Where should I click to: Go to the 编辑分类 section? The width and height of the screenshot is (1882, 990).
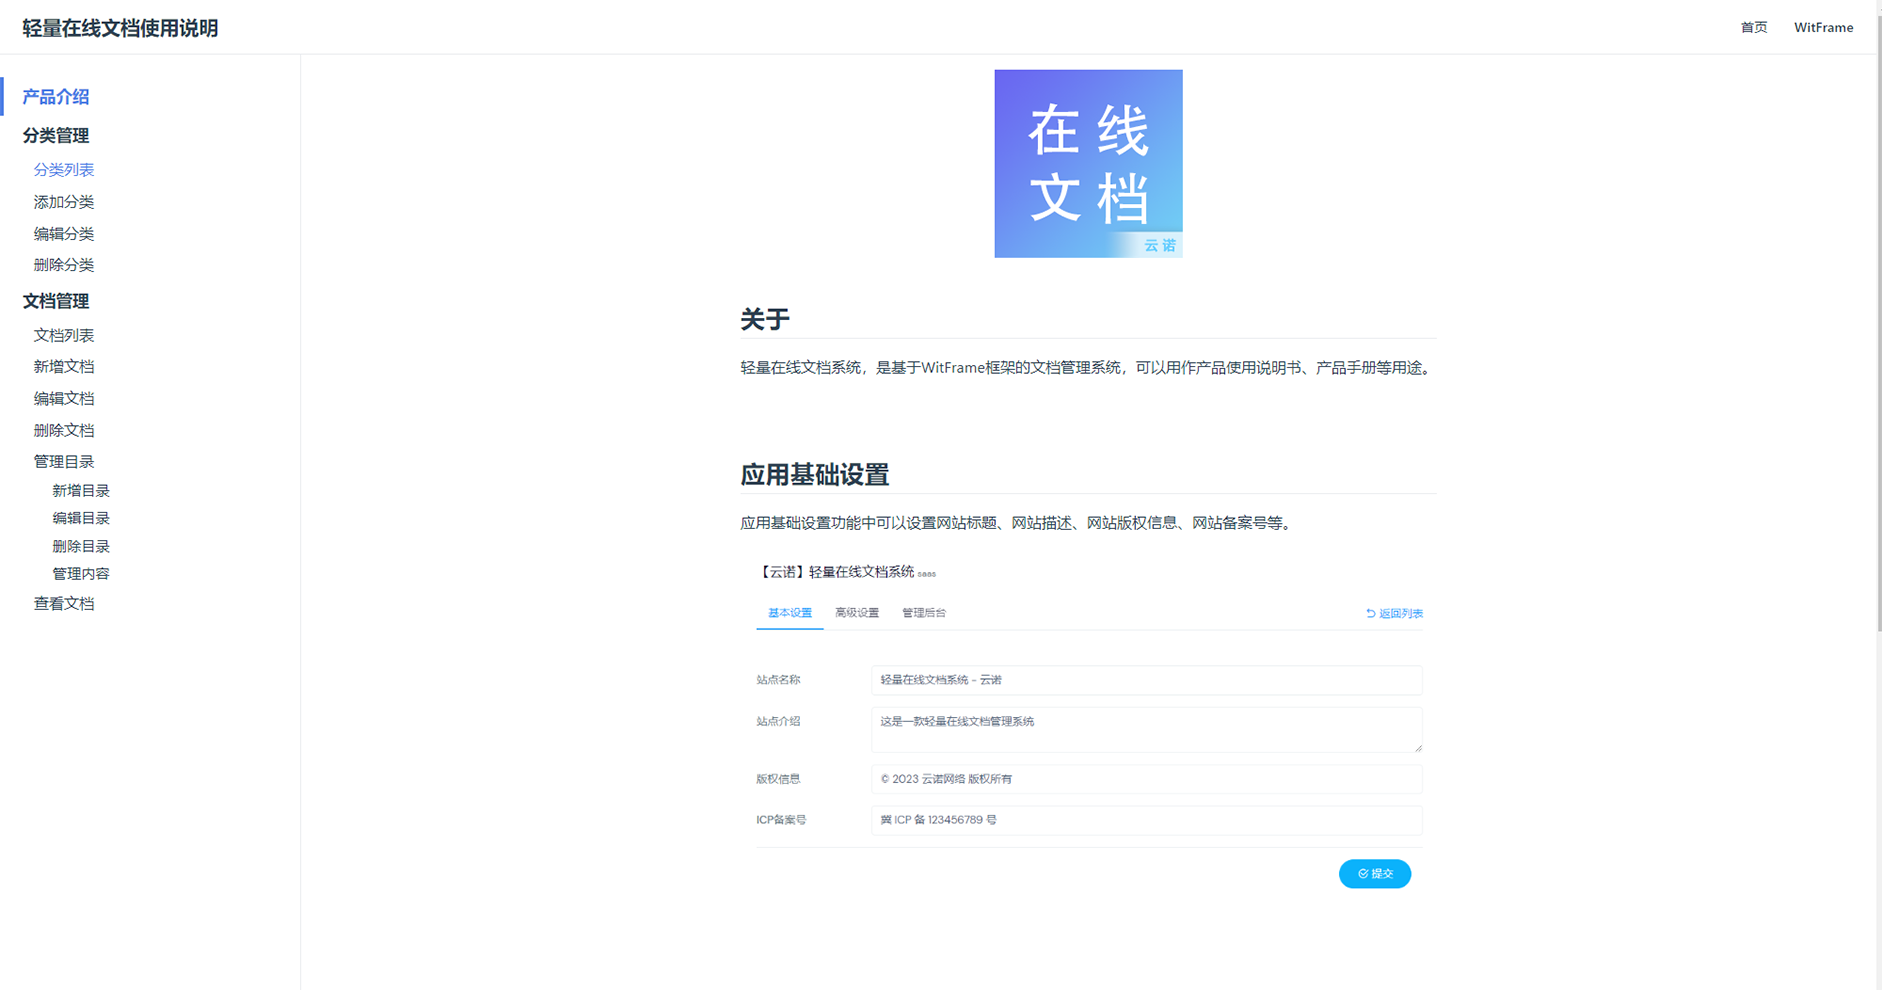click(x=63, y=233)
